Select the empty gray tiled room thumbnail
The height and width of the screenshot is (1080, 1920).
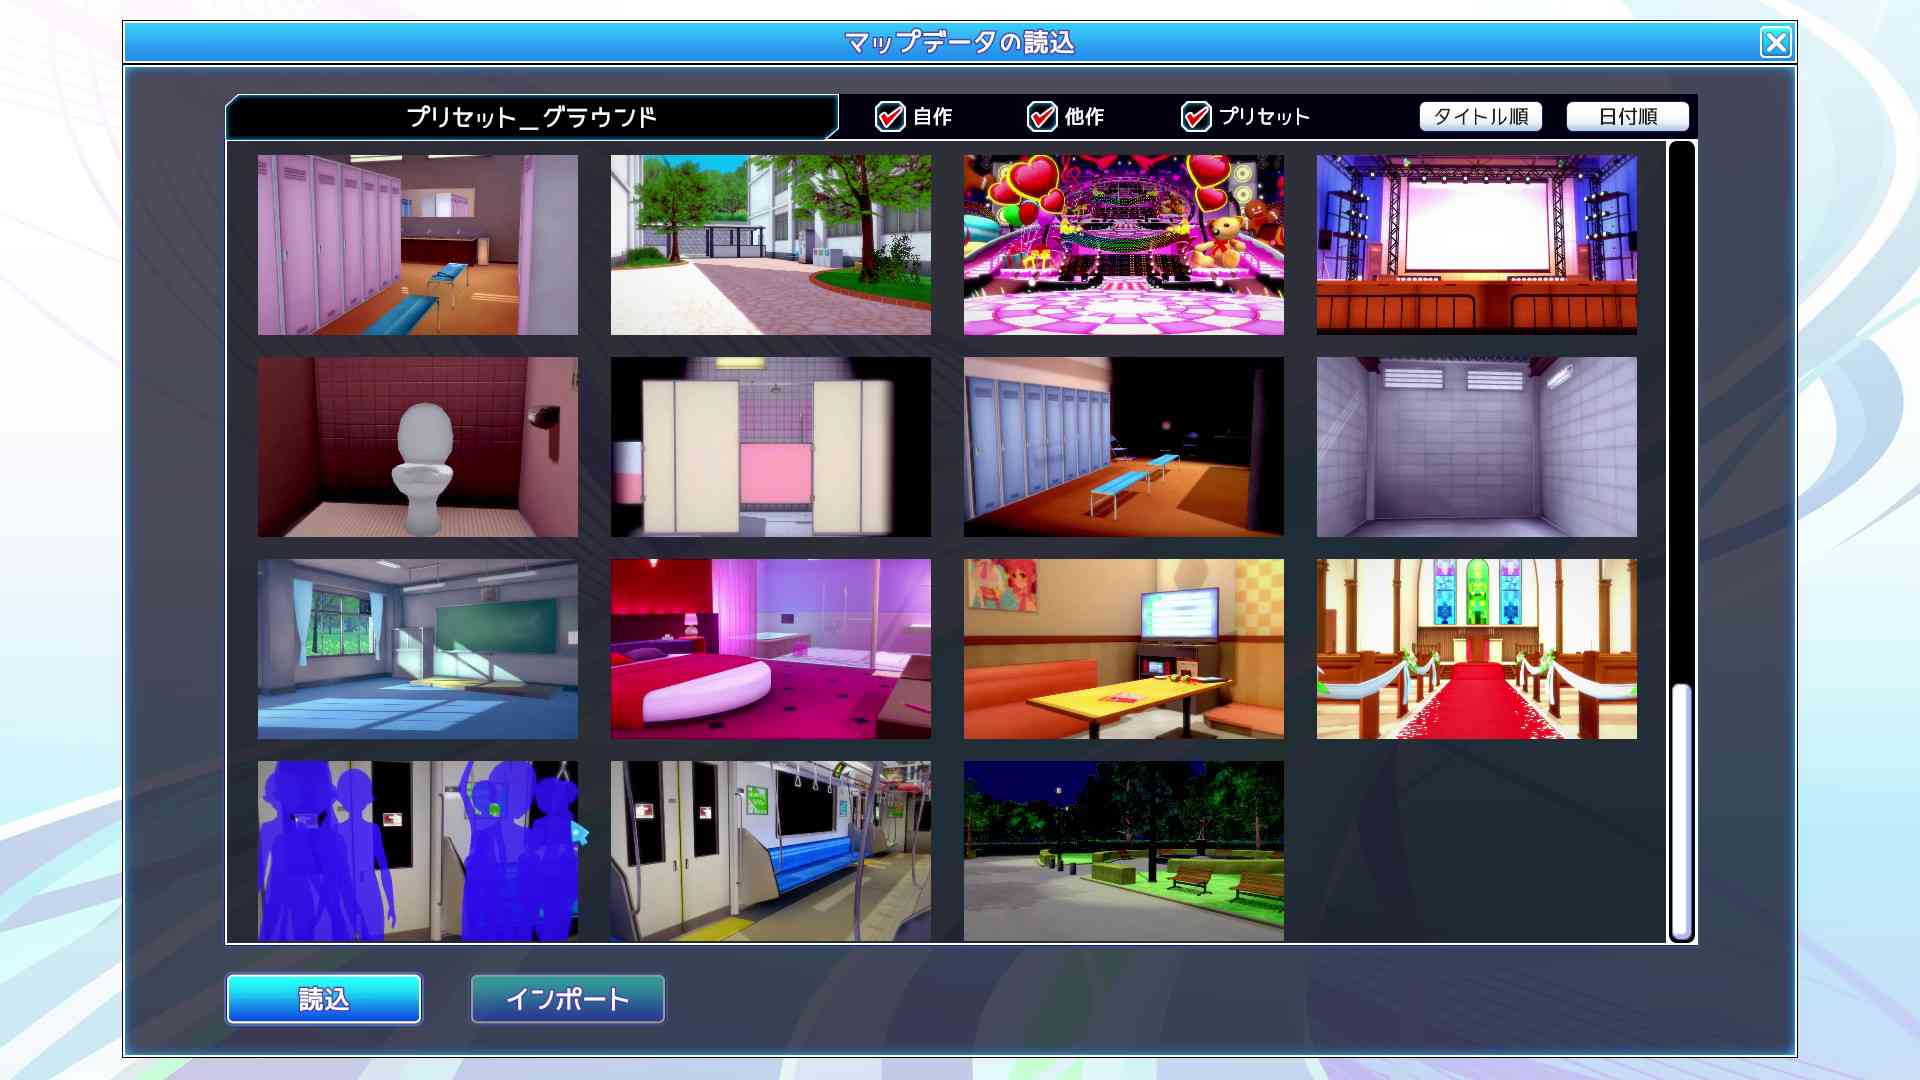[1477, 447]
